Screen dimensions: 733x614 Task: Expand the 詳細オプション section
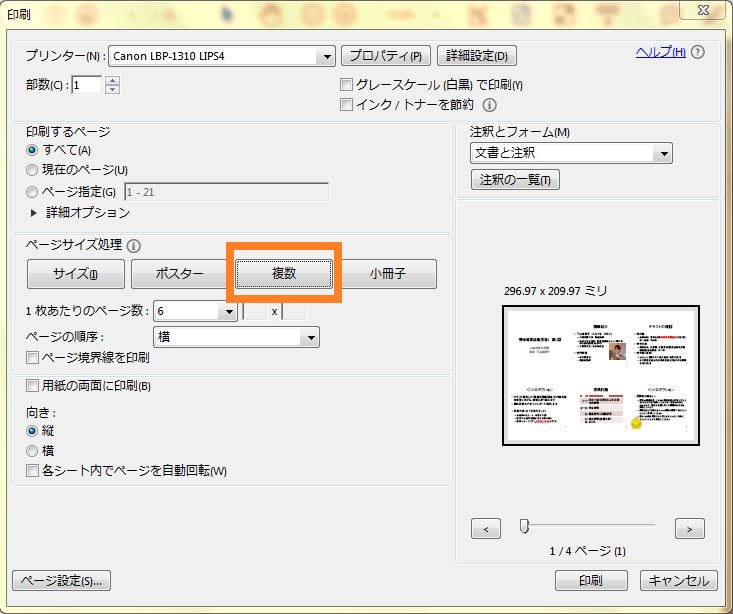(x=33, y=212)
